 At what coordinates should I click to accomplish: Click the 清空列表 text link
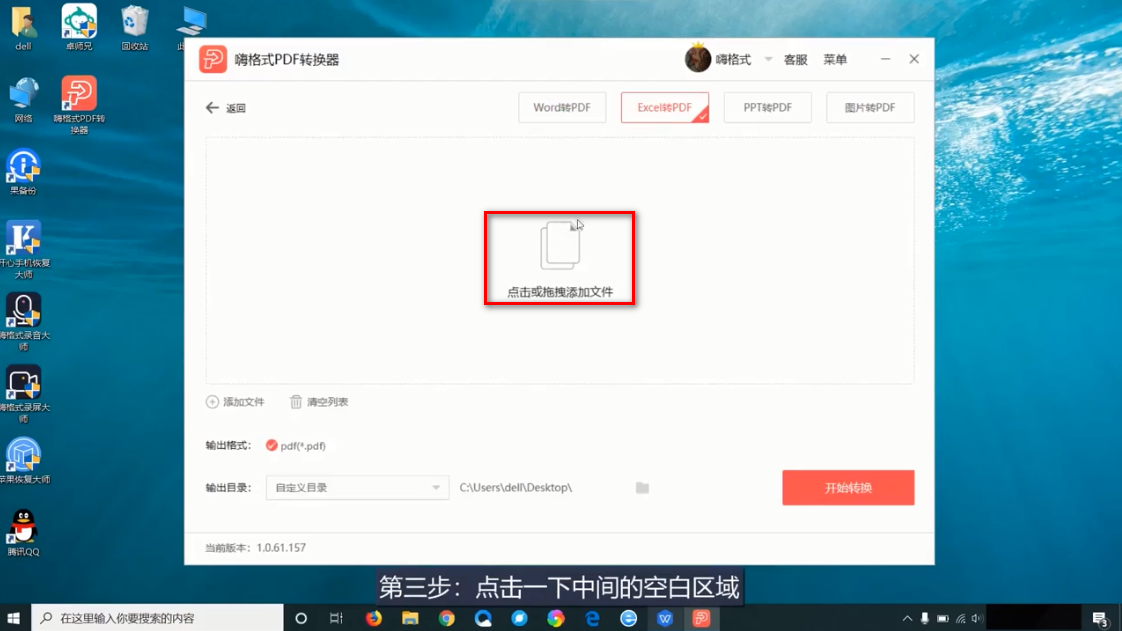327,402
